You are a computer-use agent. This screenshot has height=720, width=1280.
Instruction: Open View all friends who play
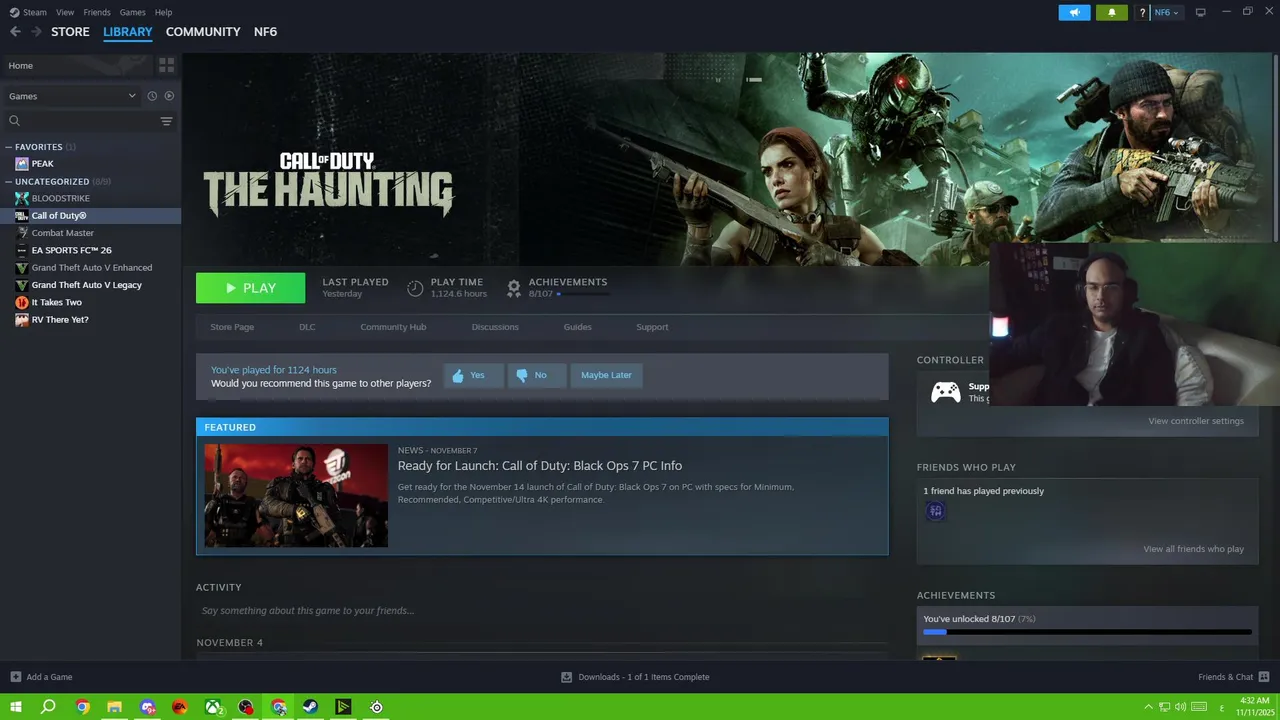[x=1193, y=549]
